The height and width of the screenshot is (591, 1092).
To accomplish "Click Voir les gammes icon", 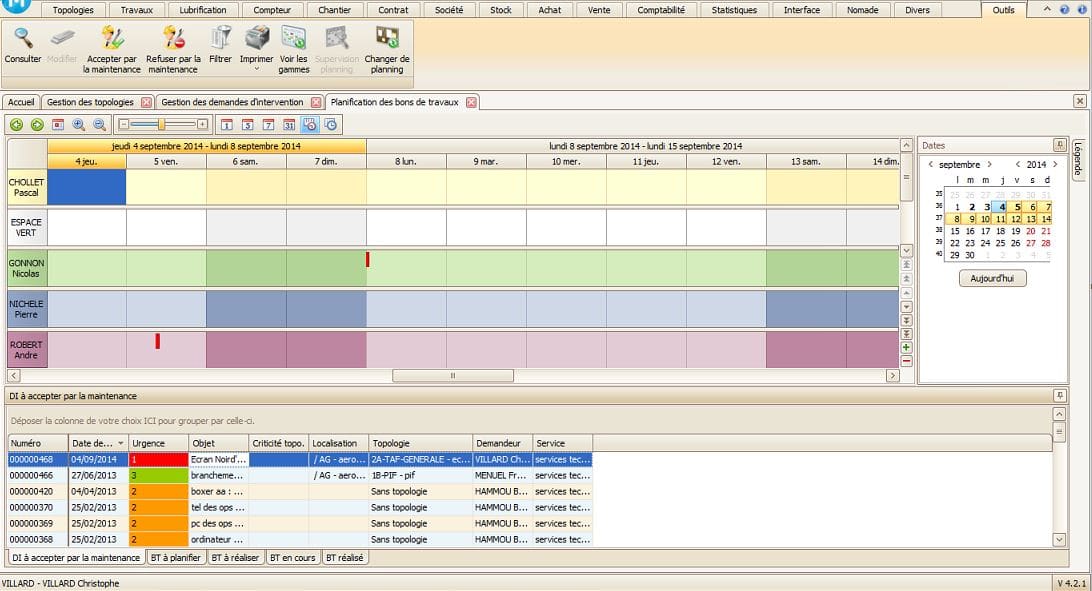I will 293,39.
